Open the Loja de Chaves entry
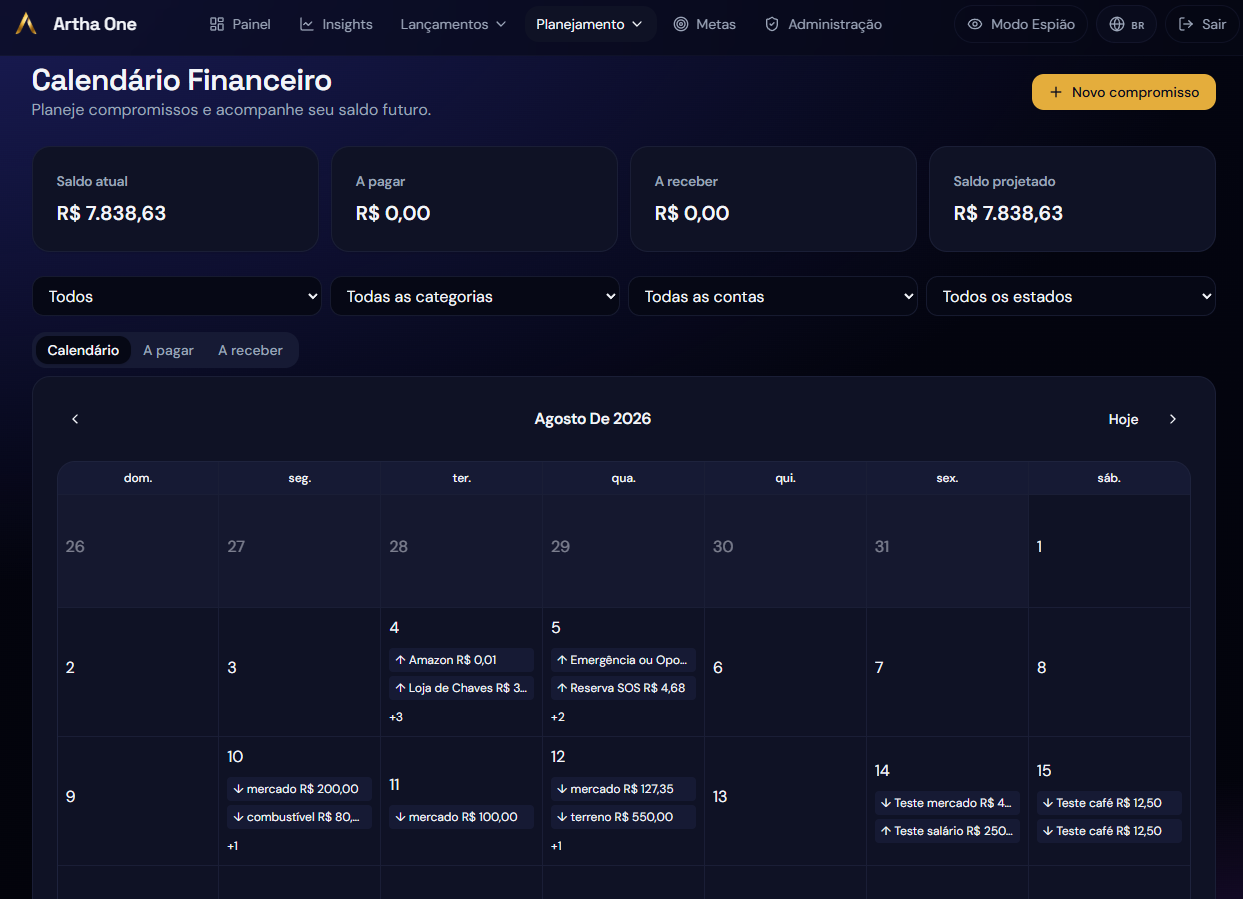The height and width of the screenshot is (899, 1243). pyautogui.click(x=461, y=688)
